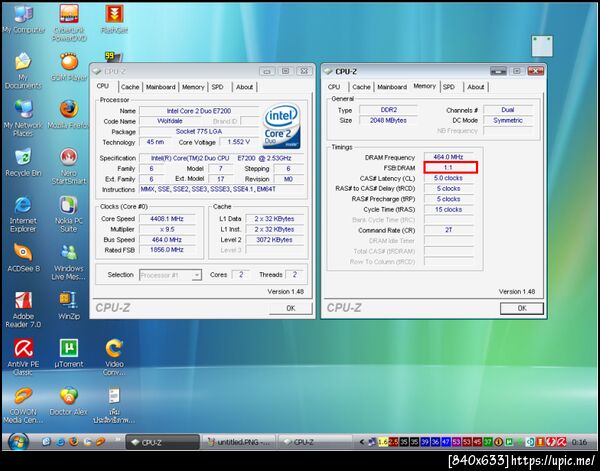Launch CyberLink PowerDVD from the desktop

tap(69, 22)
